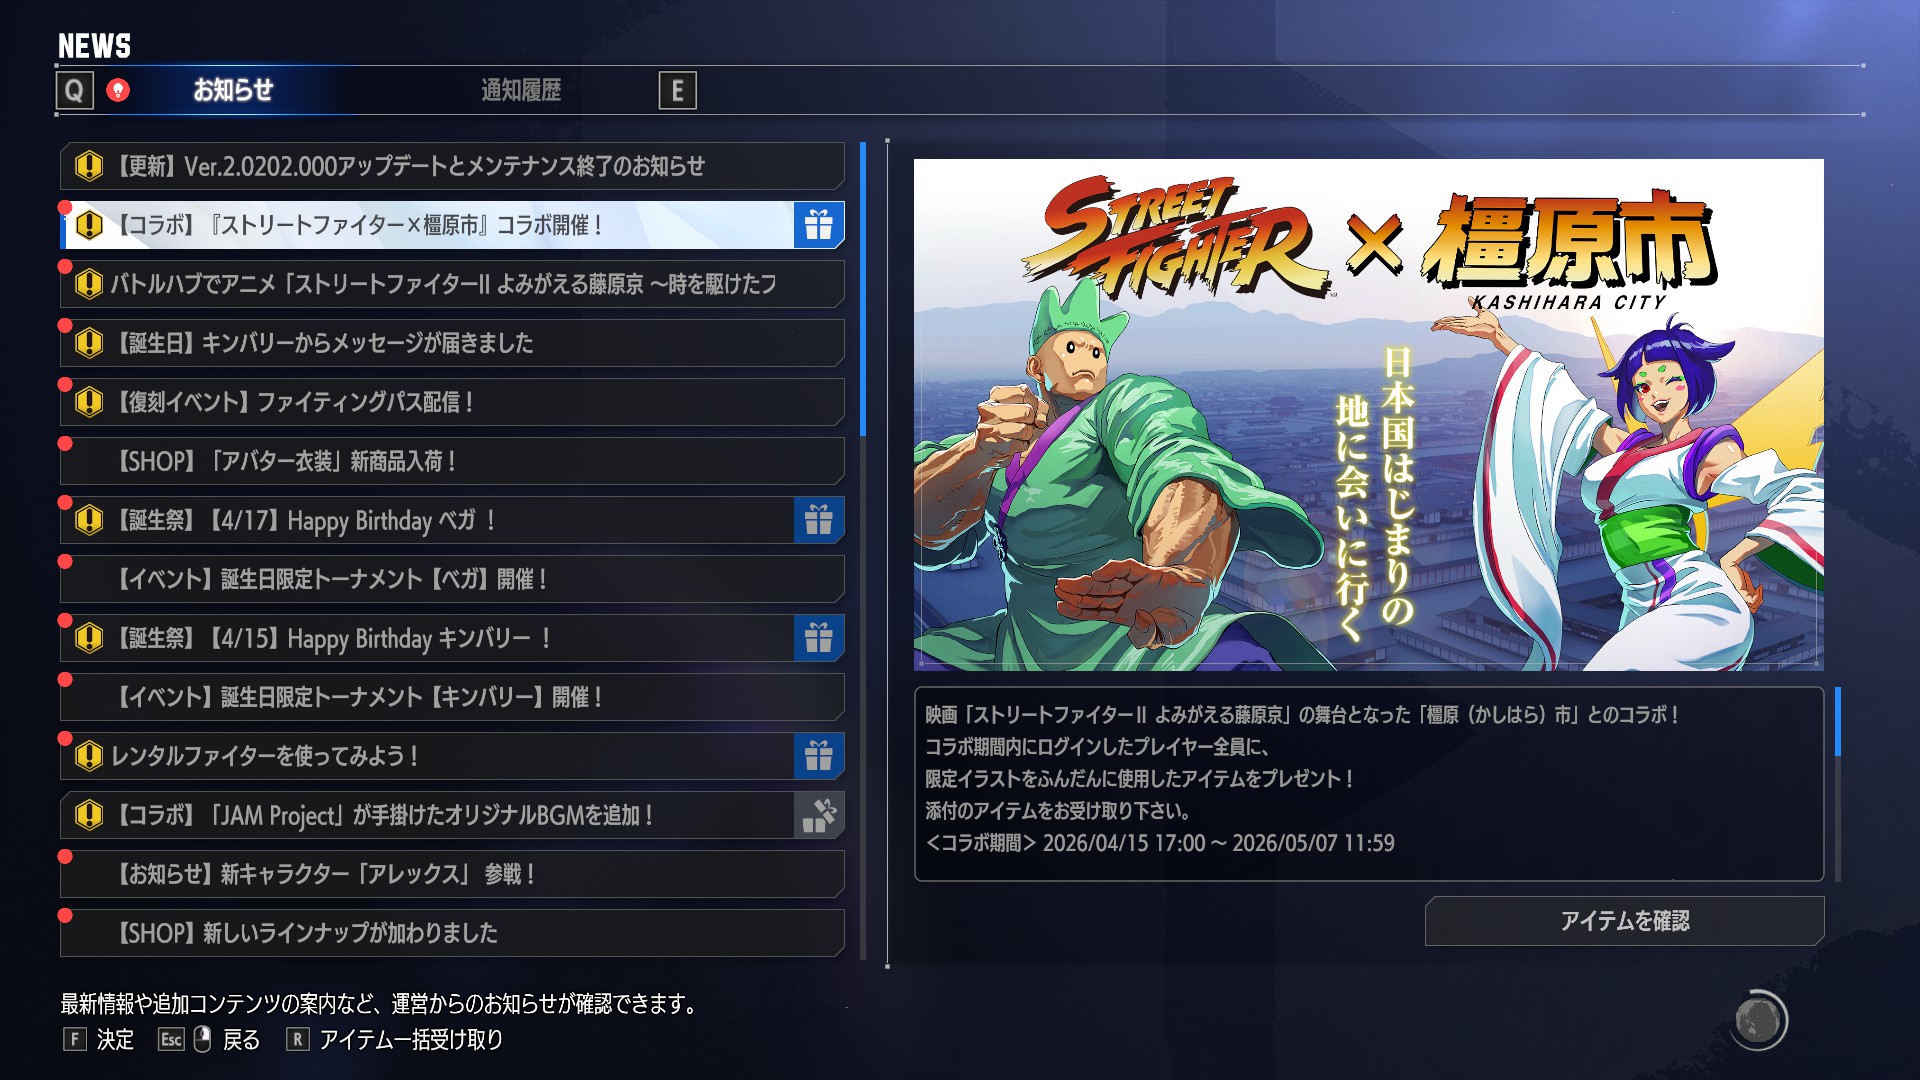Click music item icon on JAM Project entry
The height and width of the screenshot is (1080, 1920).
pos(819,815)
